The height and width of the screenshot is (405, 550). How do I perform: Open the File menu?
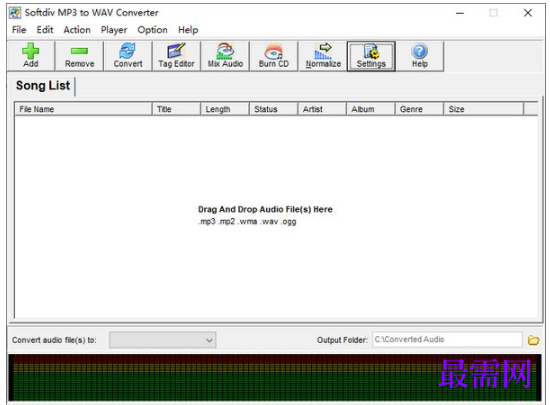pyautogui.click(x=19, y=30)
